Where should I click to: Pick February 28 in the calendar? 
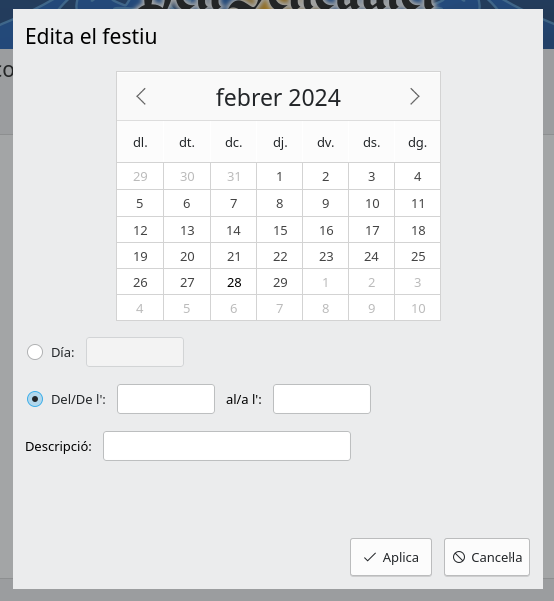[233, 282]
